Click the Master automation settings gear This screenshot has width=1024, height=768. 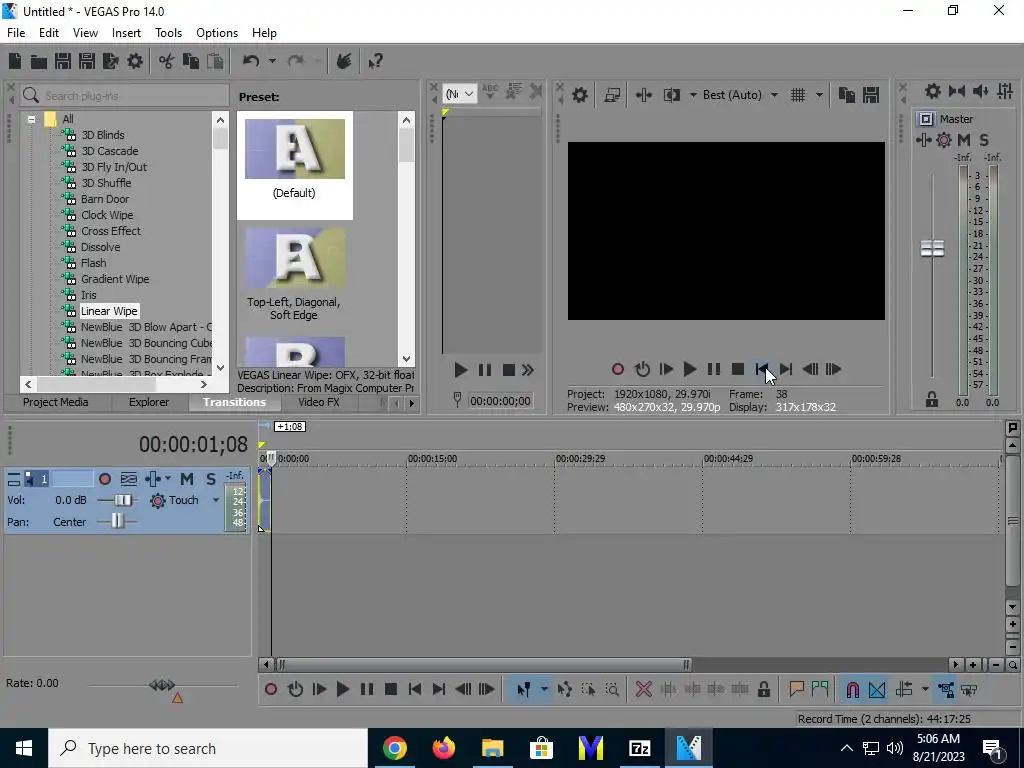click(x=944, y=140)
